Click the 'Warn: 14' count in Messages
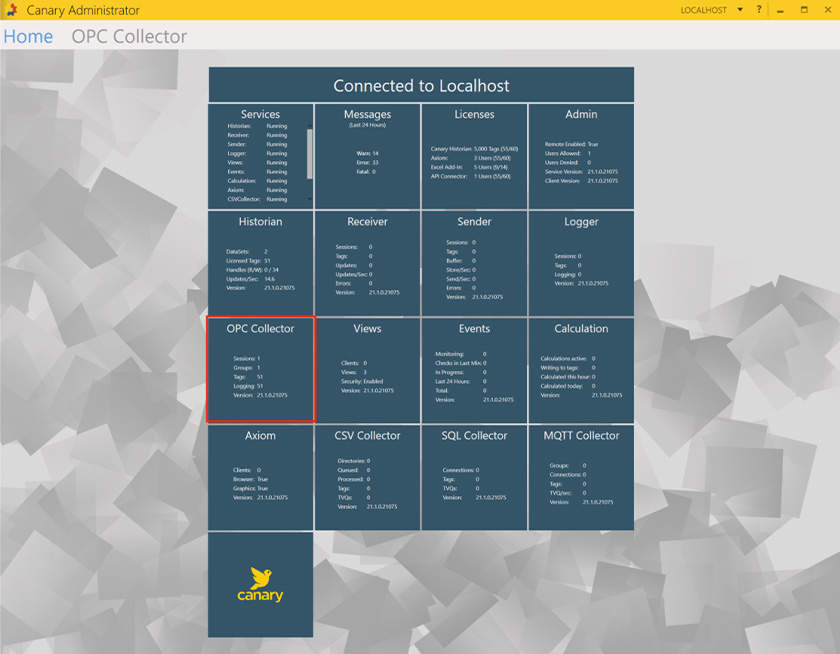This screenshot has width=840, height=654. (x=368, y=153)
